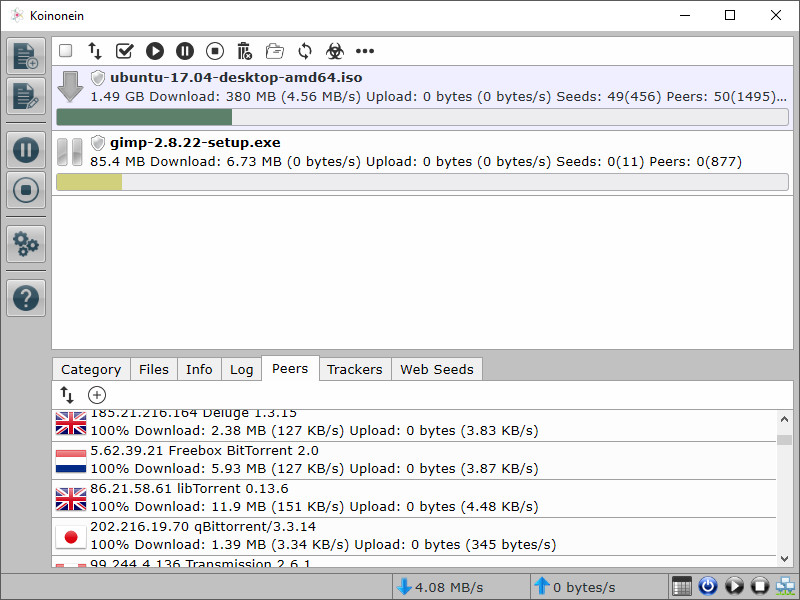Pause selected torrents with toolbar pause icon
800x600 pixels.
click(185, 51)
